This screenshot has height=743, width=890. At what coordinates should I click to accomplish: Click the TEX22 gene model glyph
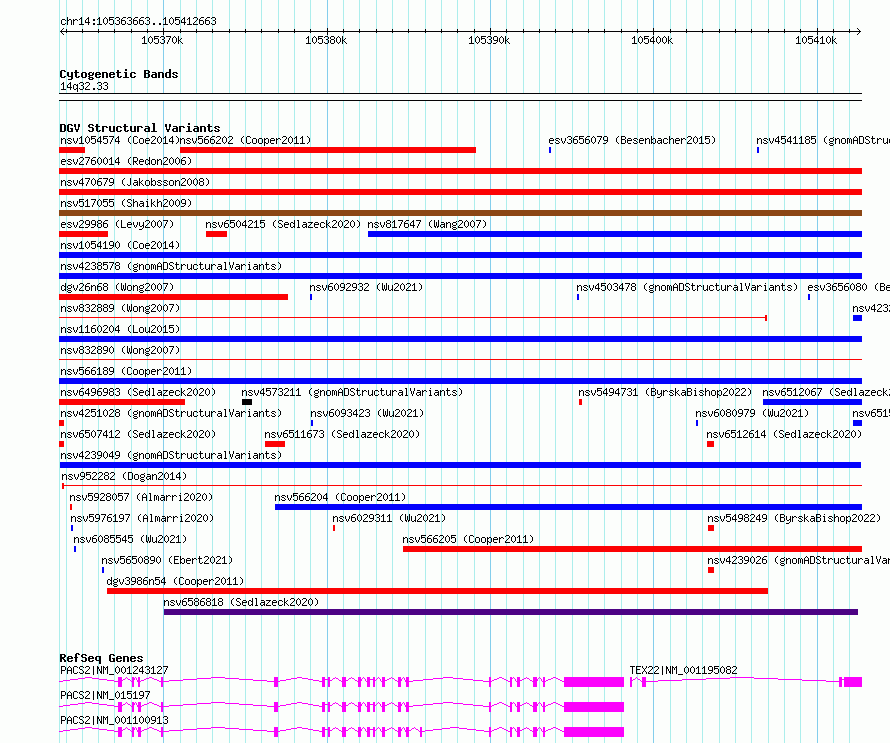click(746, 682)
